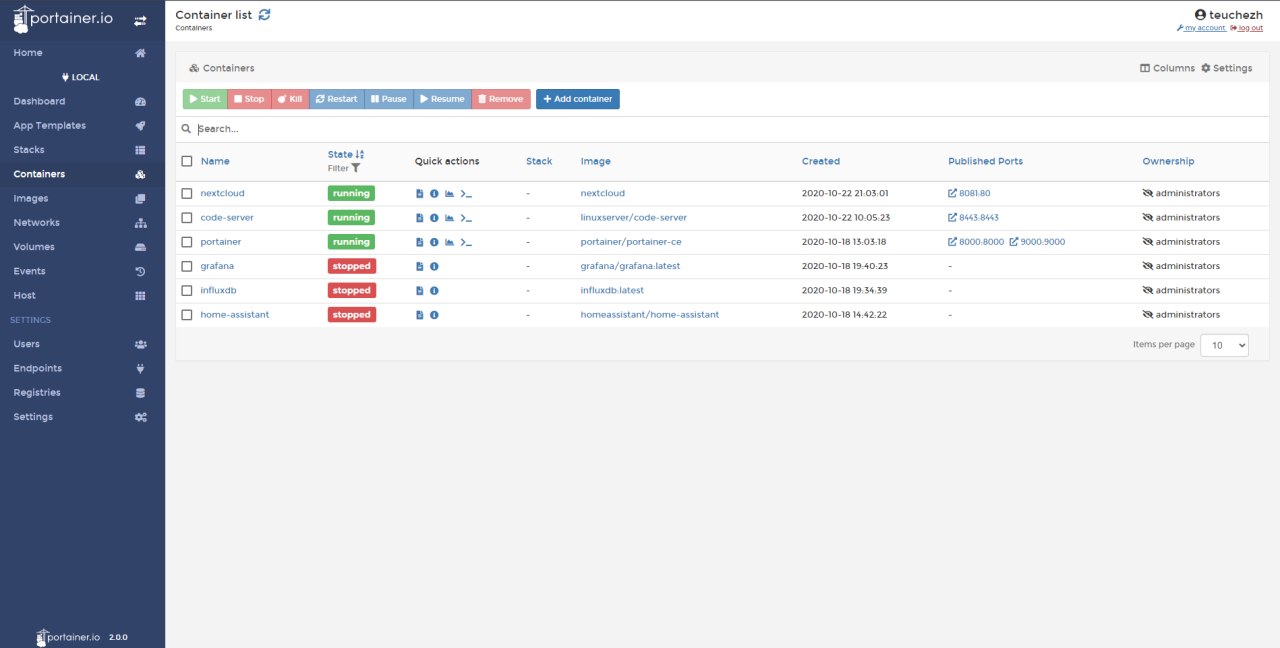View stats chart for code-server

(x=449, y=217)
